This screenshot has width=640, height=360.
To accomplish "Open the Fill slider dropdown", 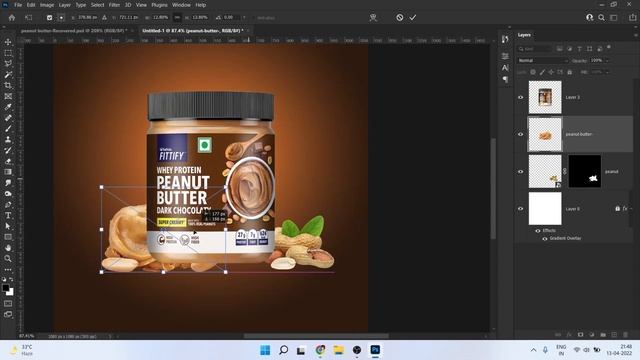I will [607, 72].
